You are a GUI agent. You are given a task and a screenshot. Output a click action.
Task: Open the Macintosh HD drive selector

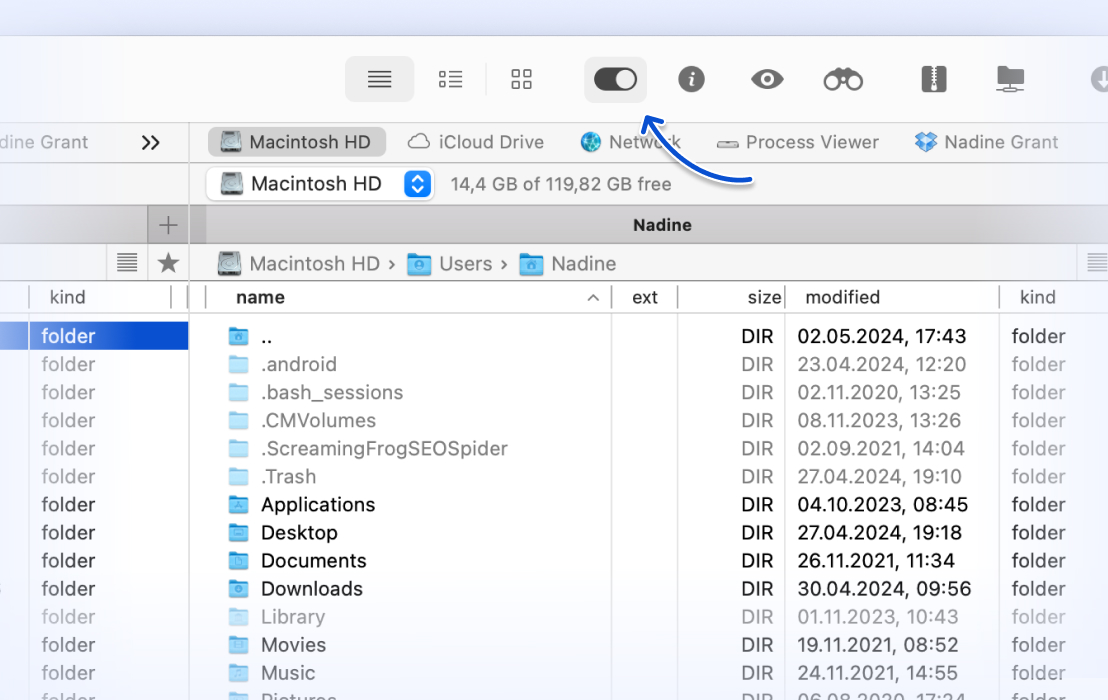pos(417,184)
